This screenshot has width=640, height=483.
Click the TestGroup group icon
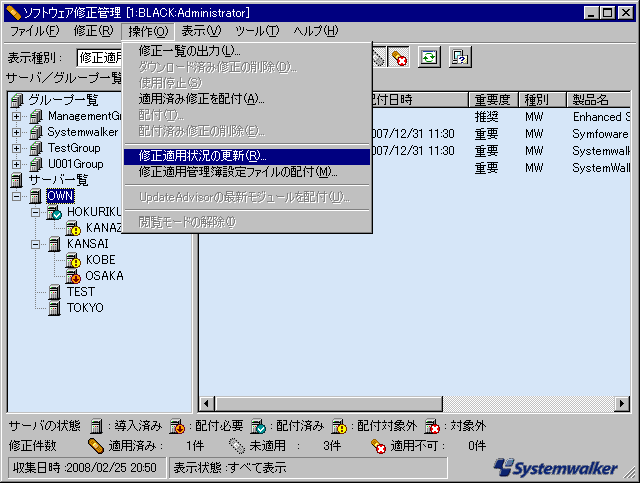point(36,148)
